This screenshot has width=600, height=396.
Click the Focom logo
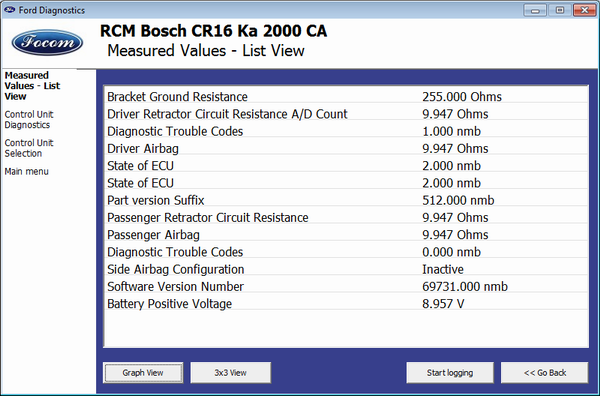[47, 42]
